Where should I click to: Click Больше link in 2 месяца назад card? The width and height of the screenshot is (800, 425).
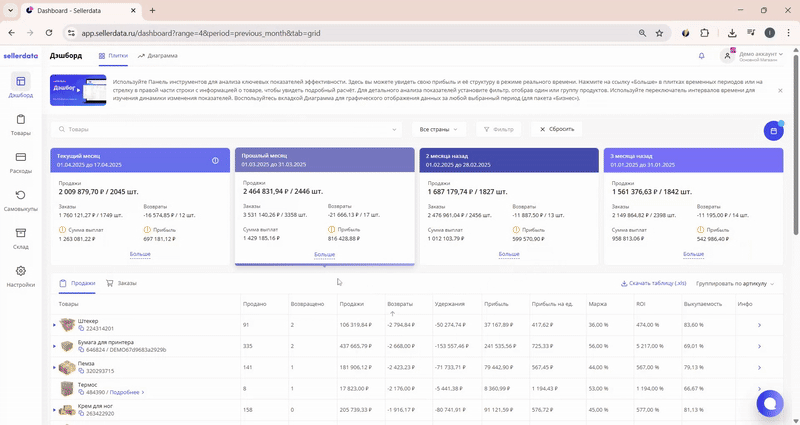tap(509, 254)
